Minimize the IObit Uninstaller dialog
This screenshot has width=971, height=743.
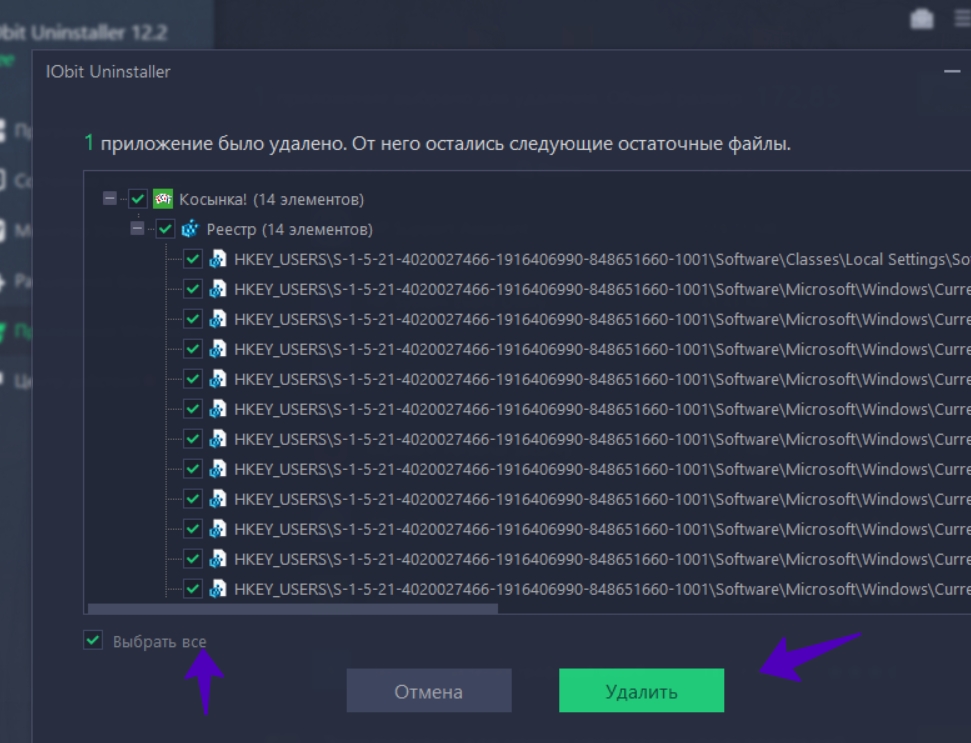(x=952, y=72)
